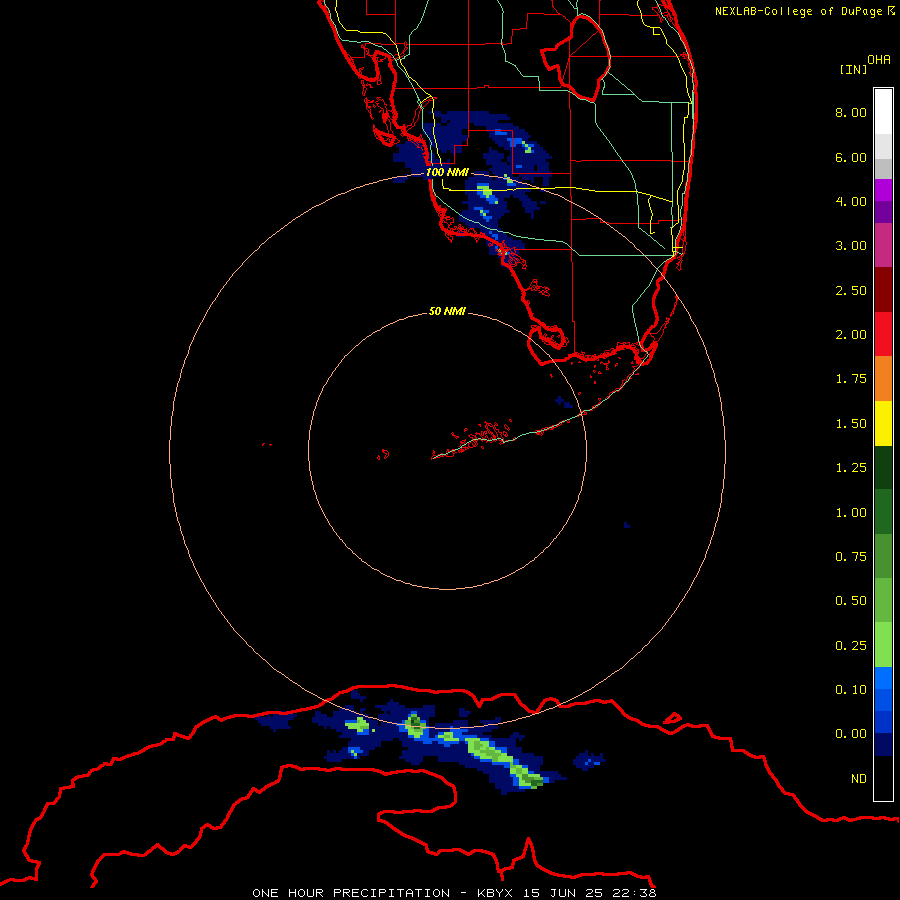The width and height of the screenshot is (900, 900).
Task: Click the 2.00 legend value
Action: pos(851,335)
